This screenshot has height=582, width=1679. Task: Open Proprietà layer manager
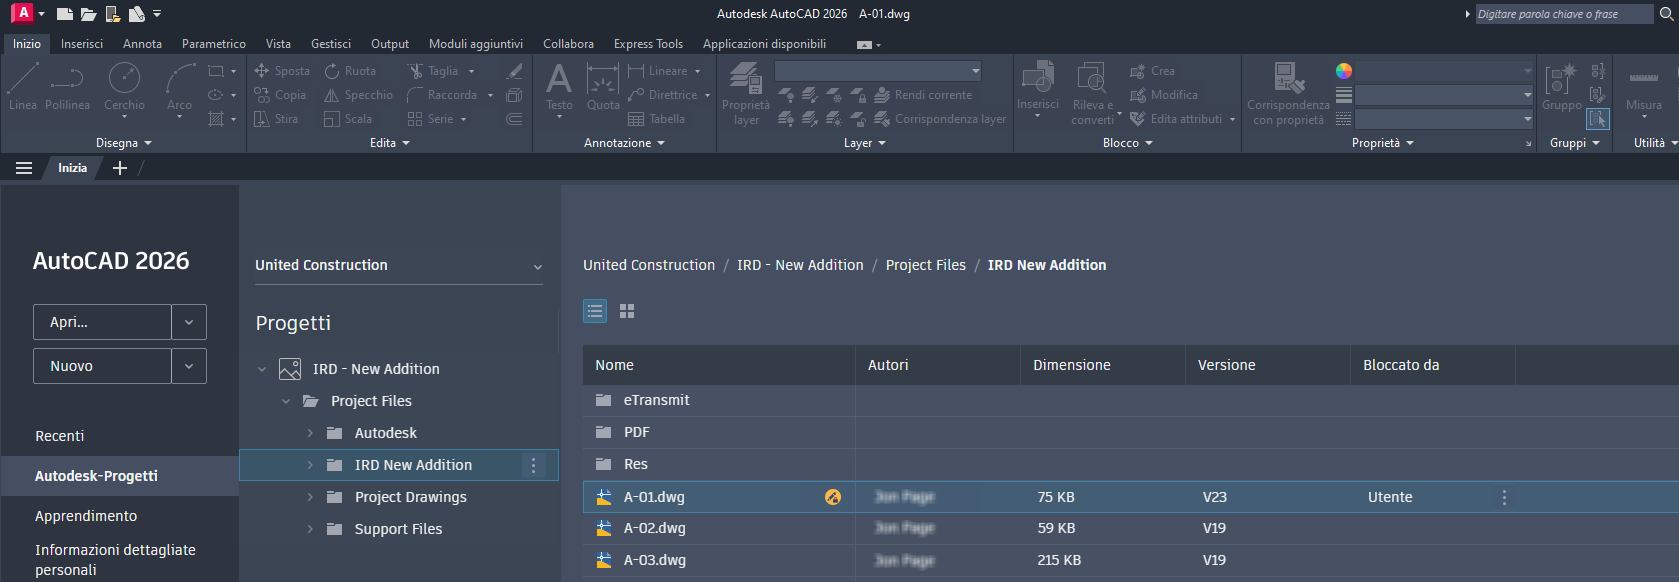click(x=746, y=93)
